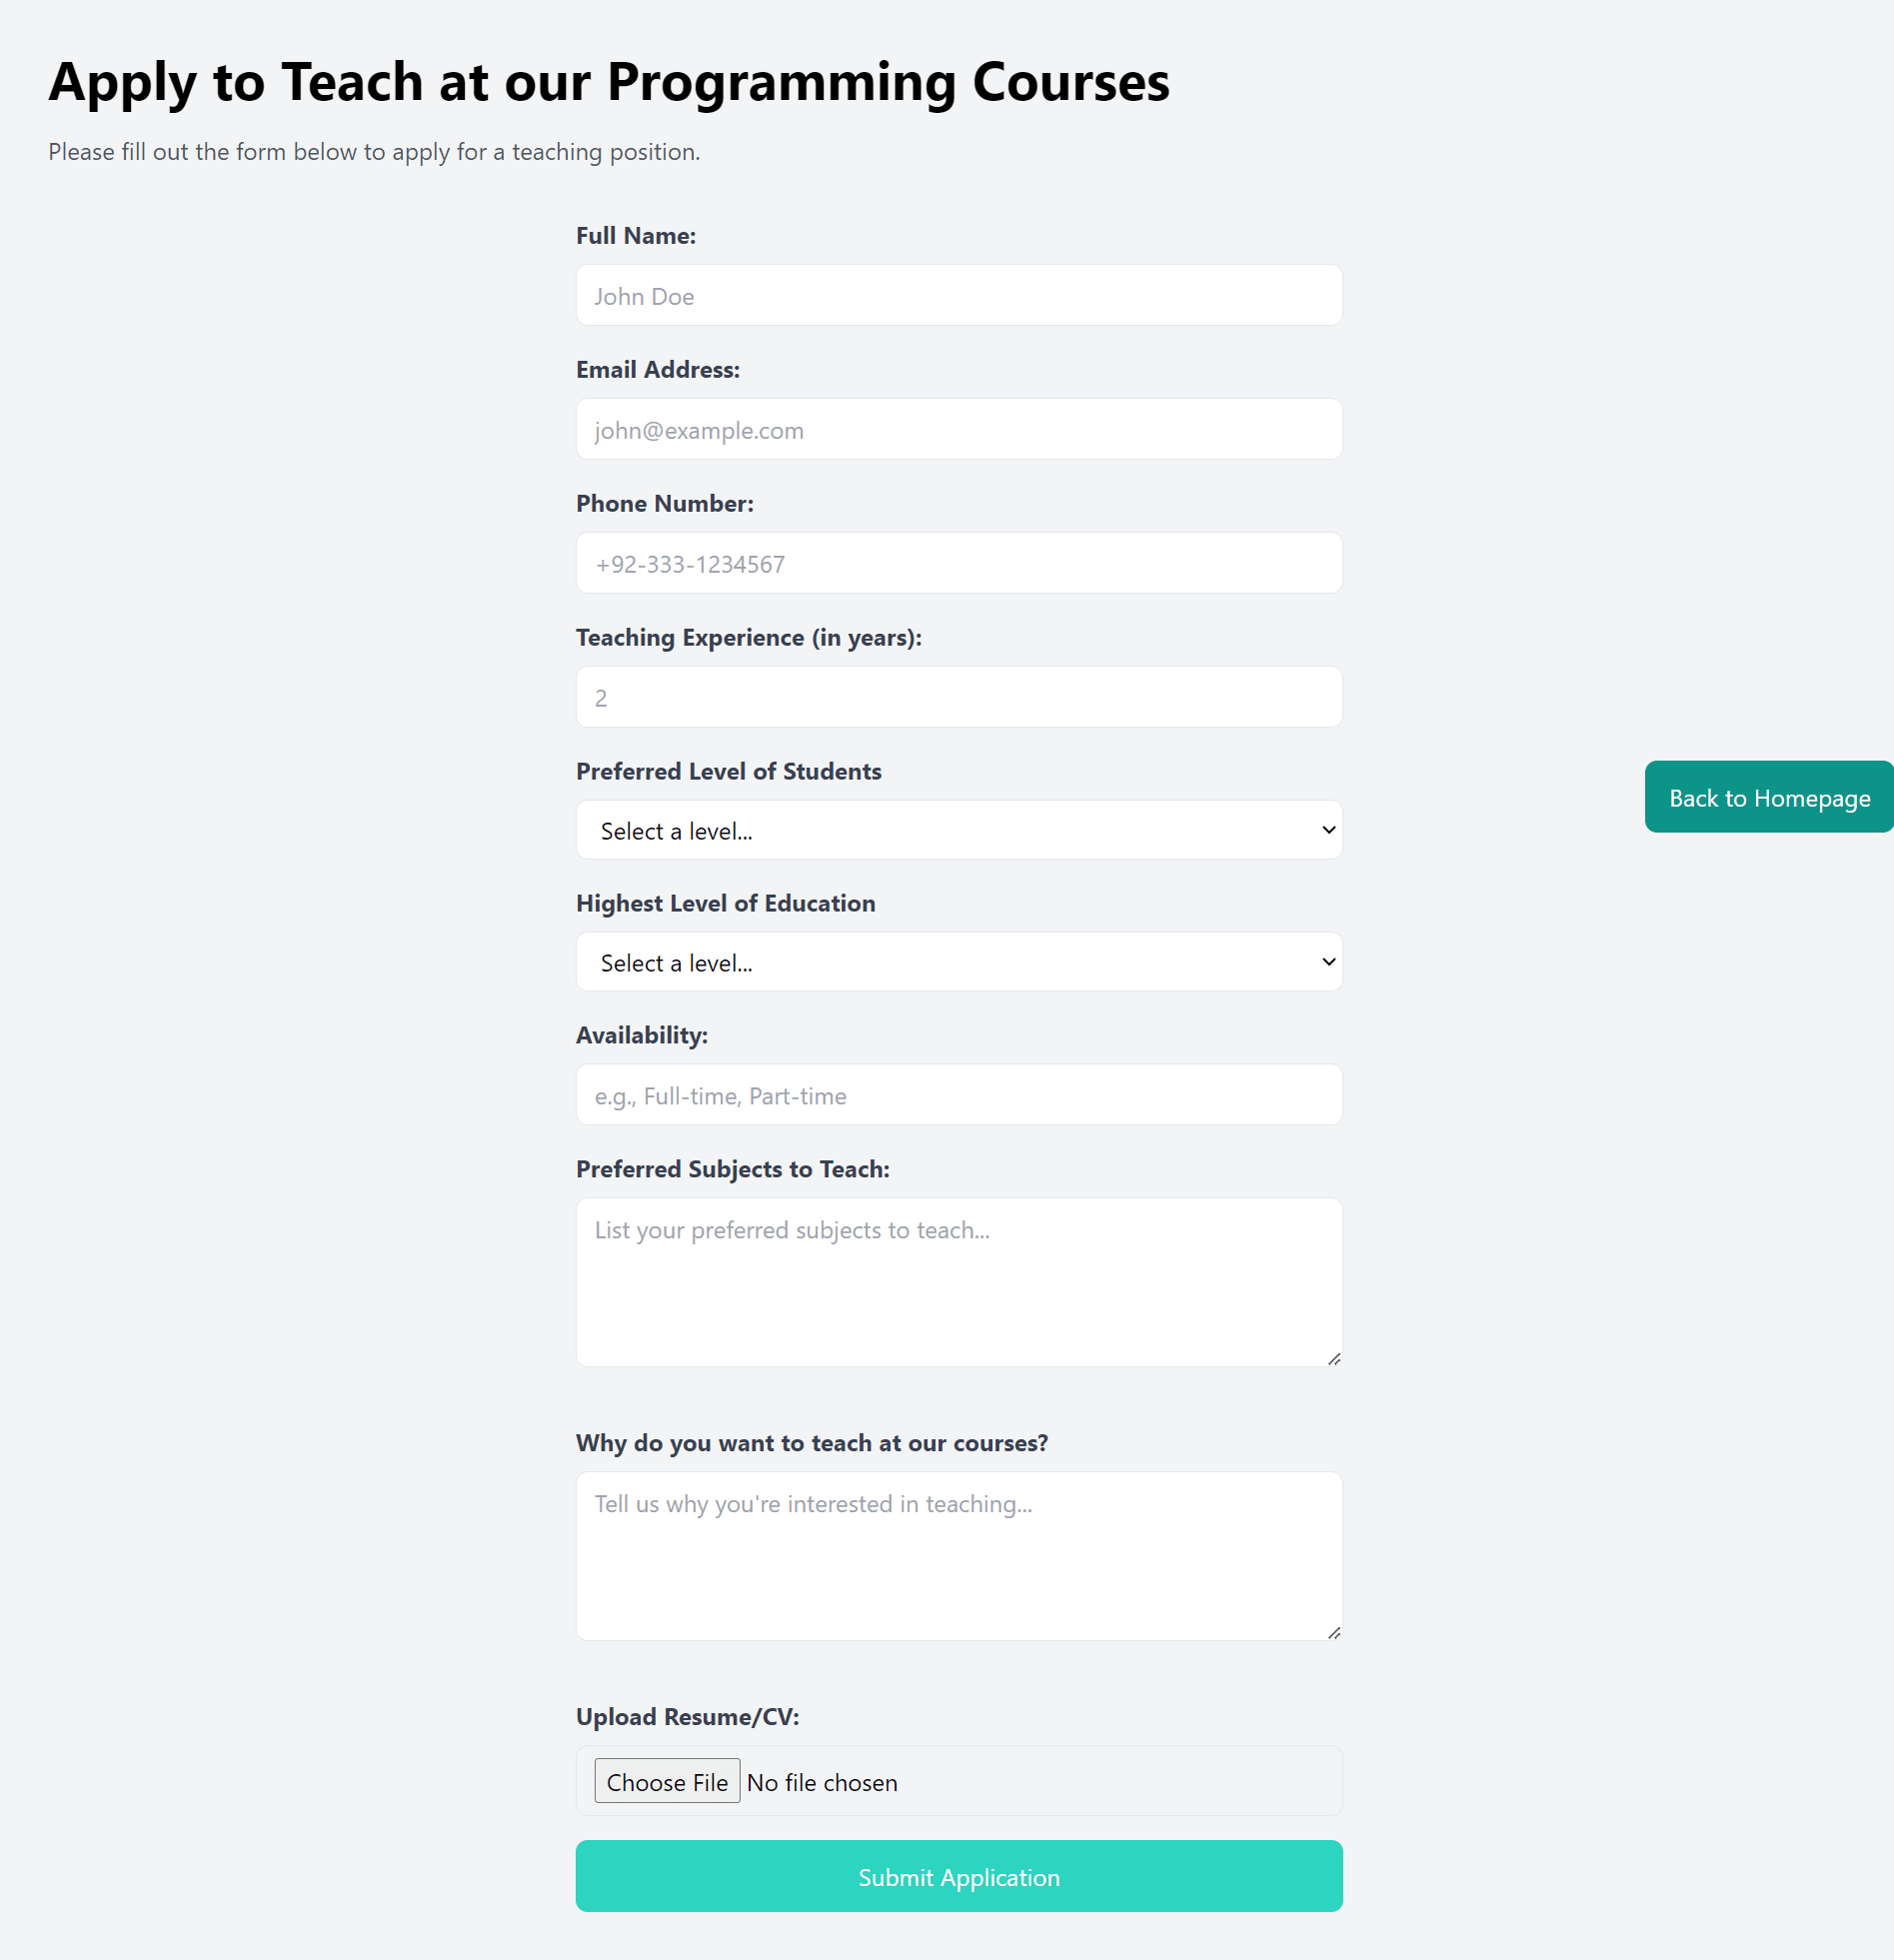
Task: Click the Upload Resume/CV label
Action: 687,1717
